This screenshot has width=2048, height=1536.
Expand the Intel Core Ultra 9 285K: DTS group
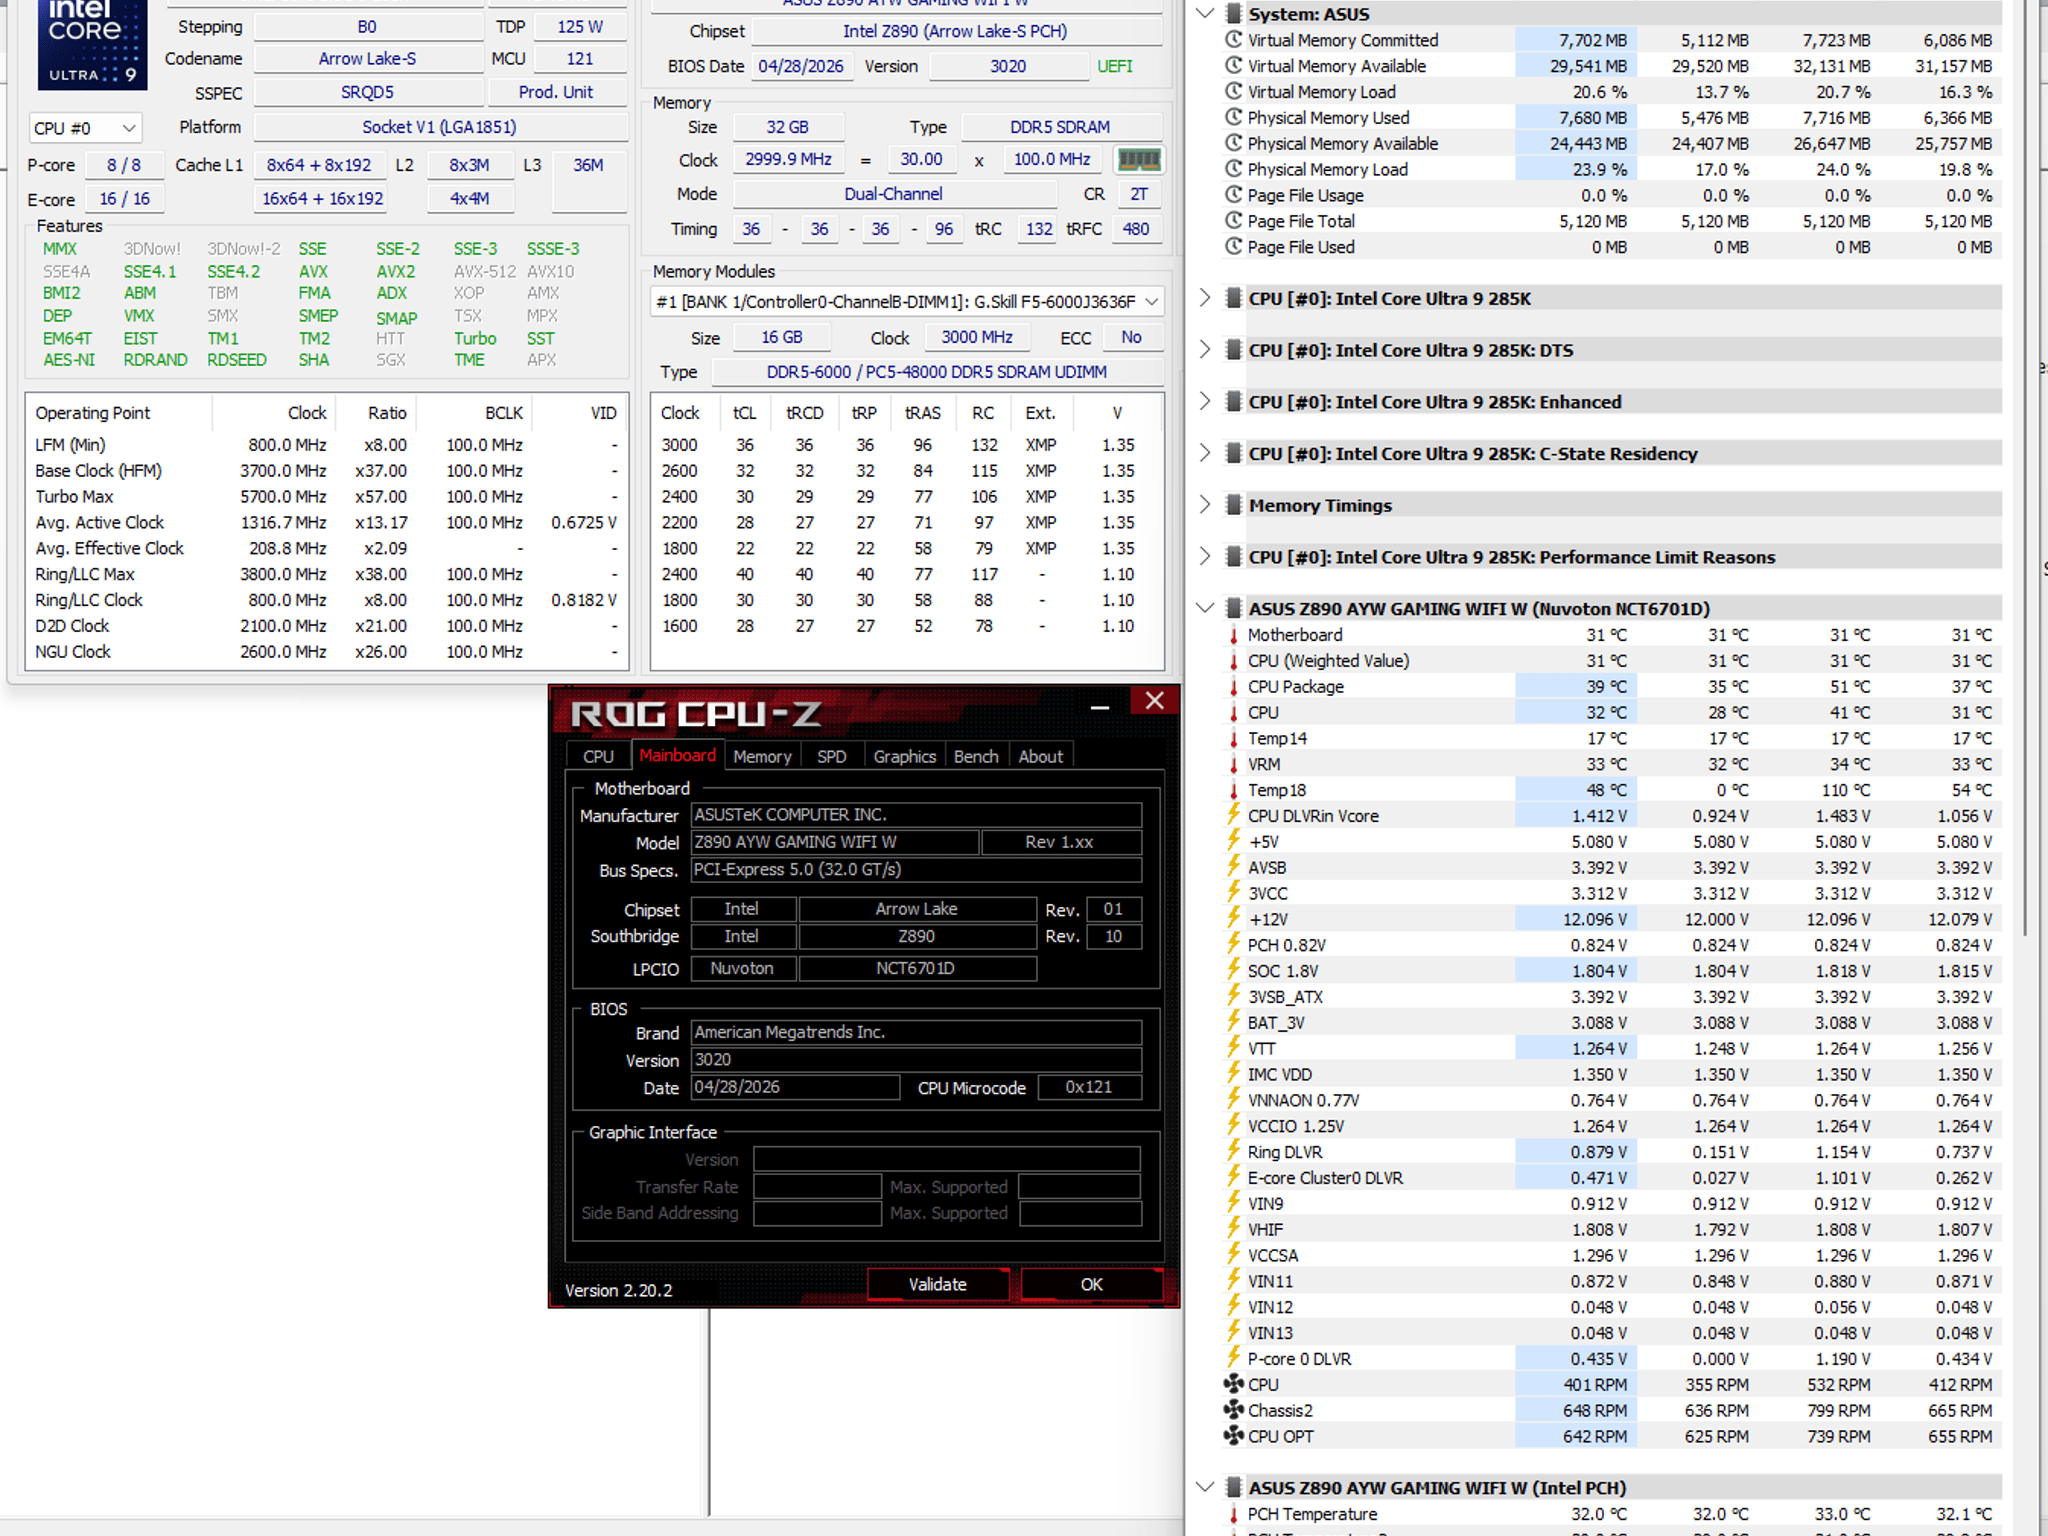tap(1205, 350)
